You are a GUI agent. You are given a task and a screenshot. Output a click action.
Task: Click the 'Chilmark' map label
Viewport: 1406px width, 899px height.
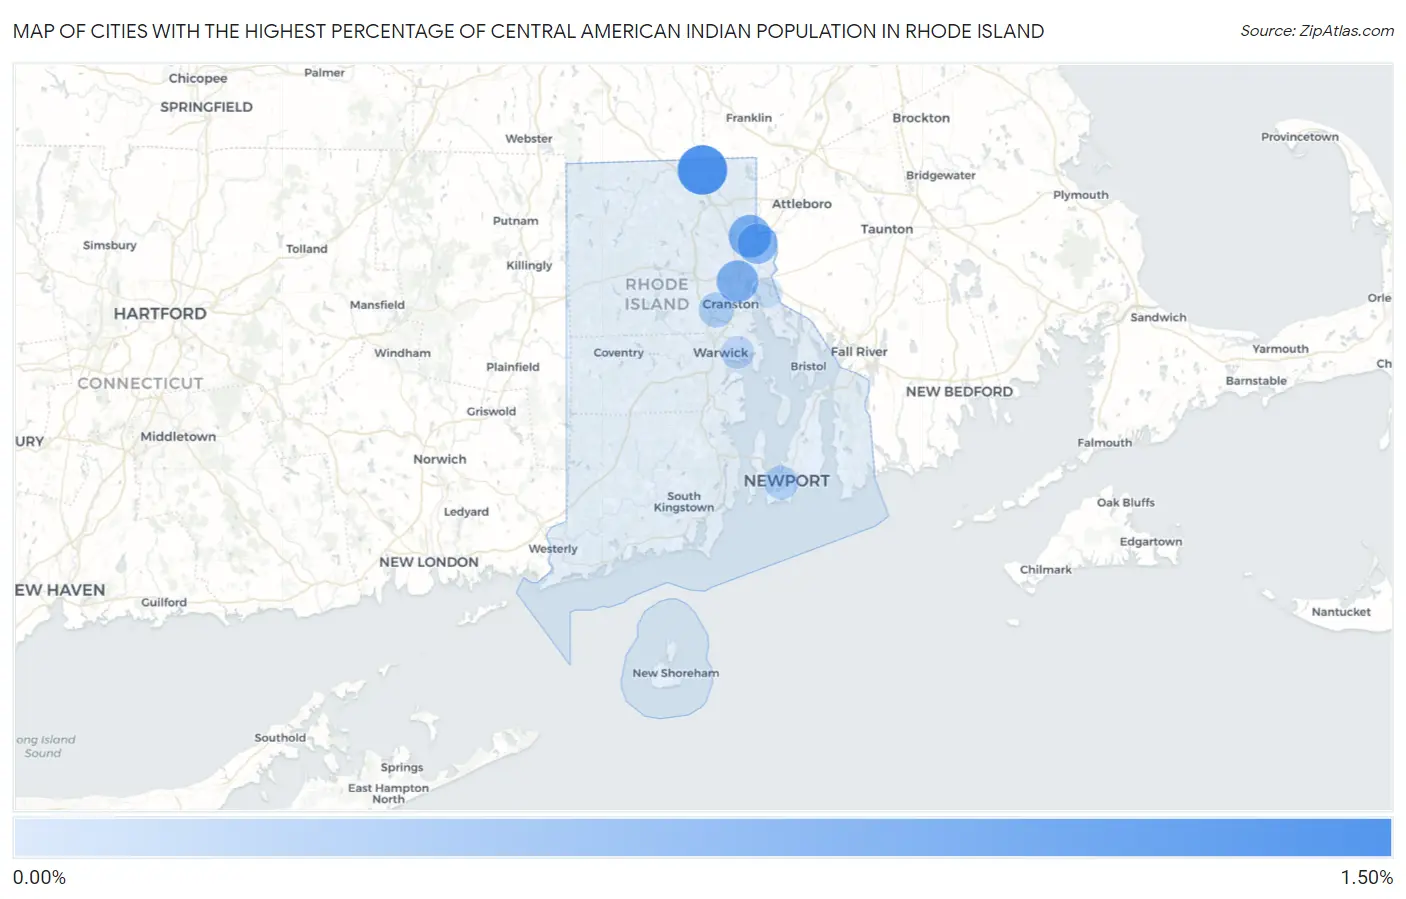pyautogui.click(x=1045, y=570)
